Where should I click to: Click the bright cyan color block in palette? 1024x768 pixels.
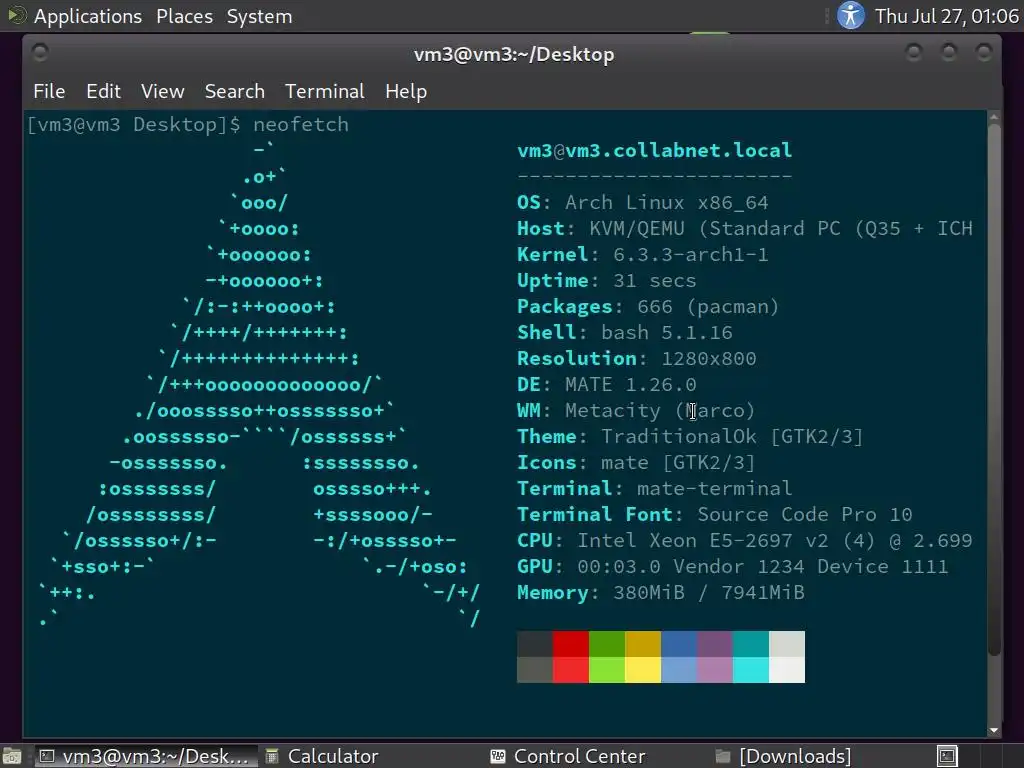[x=750, y=670]
